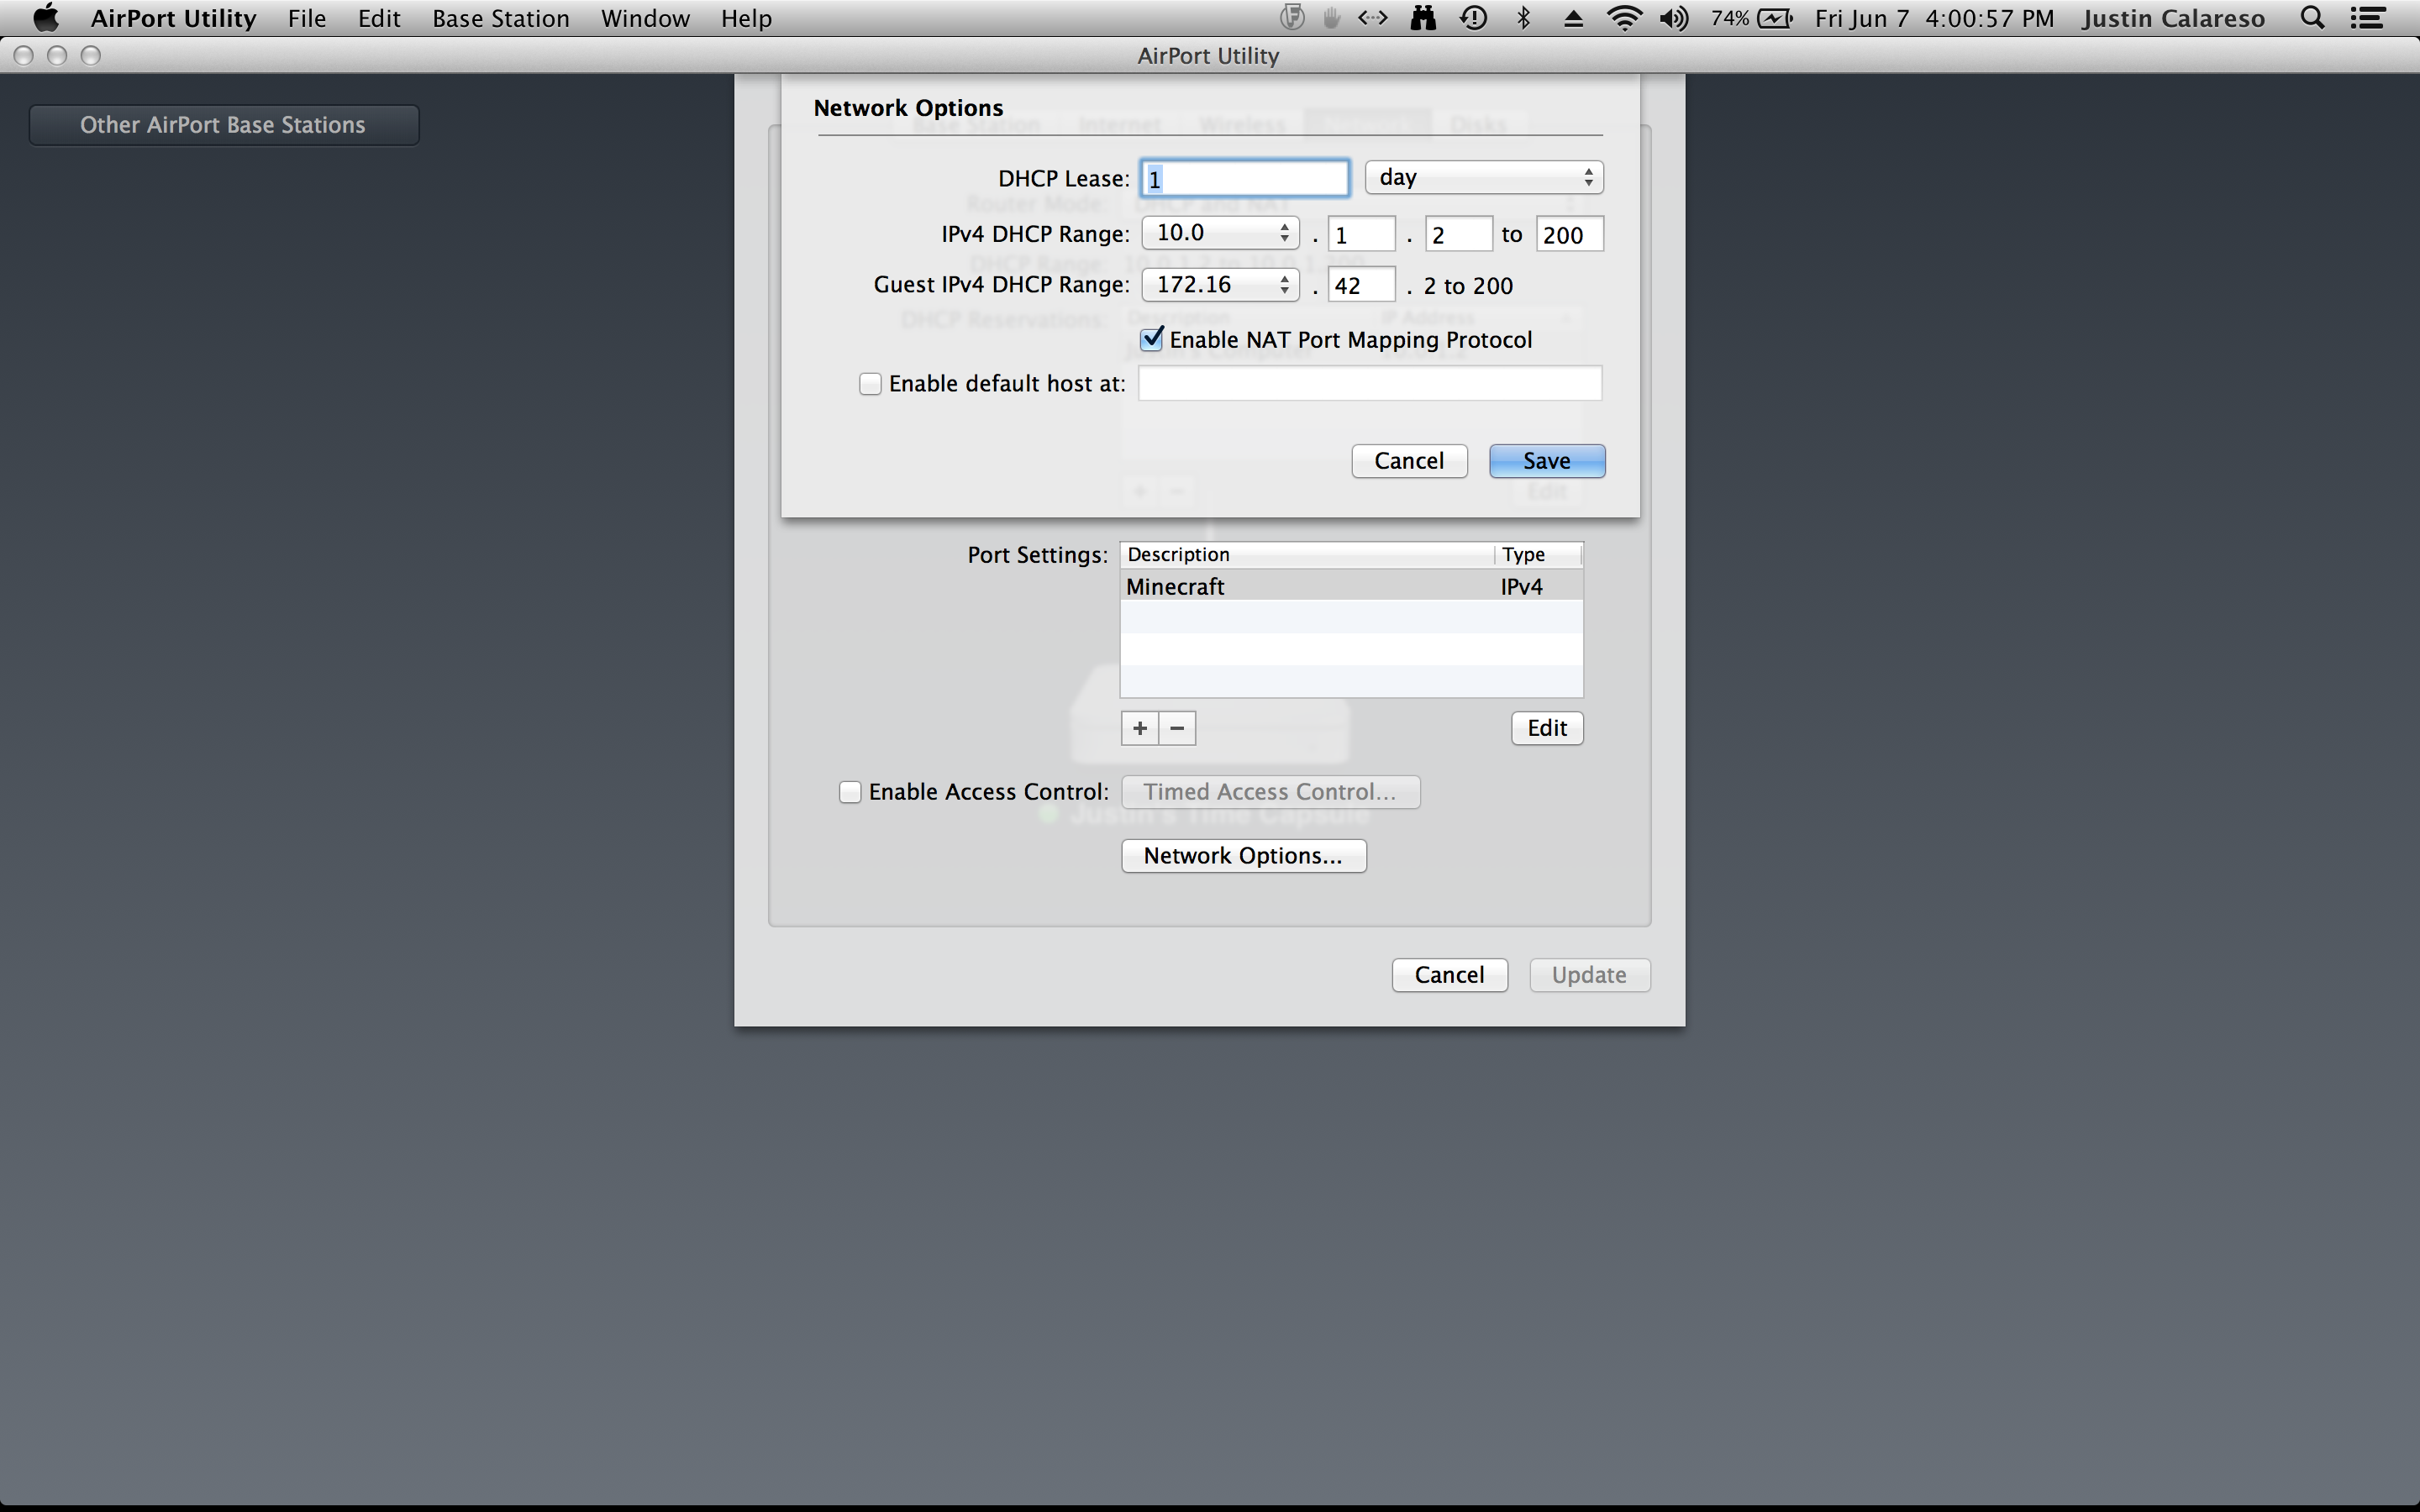
Task: Click the Bluetooth icon in the menu bar
Action: click(1523, 18)
